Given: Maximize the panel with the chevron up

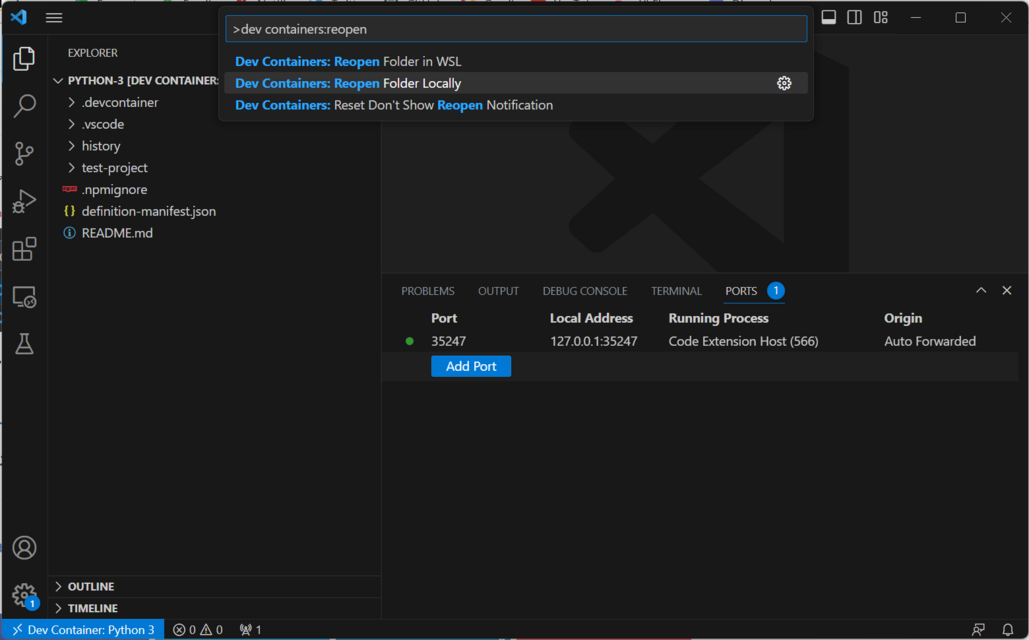Looking at the screenshot, I should pos(981,290).
